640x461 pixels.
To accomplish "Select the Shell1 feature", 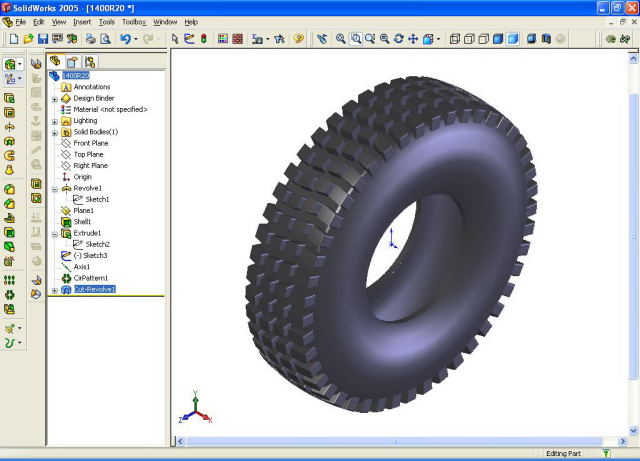I will click(x=82, y=222).
